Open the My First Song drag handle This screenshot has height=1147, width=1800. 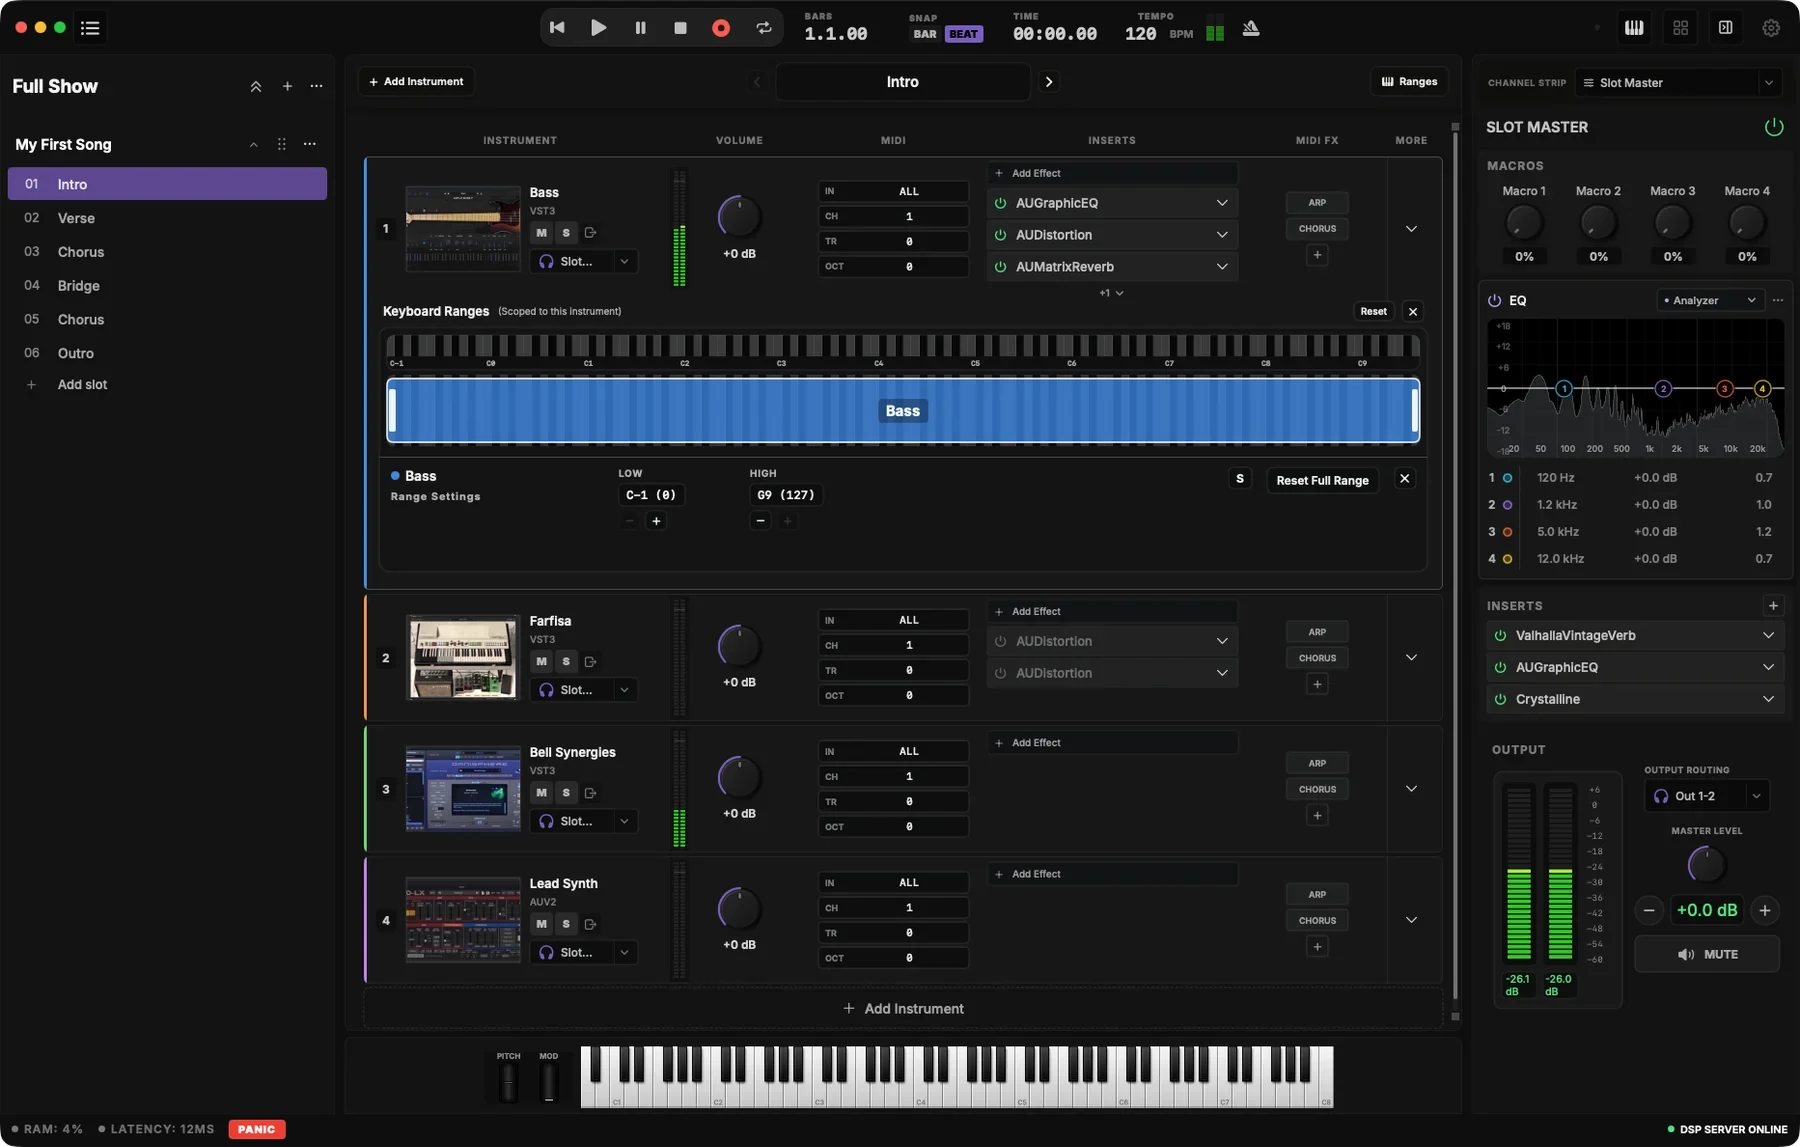pos(282,145)
